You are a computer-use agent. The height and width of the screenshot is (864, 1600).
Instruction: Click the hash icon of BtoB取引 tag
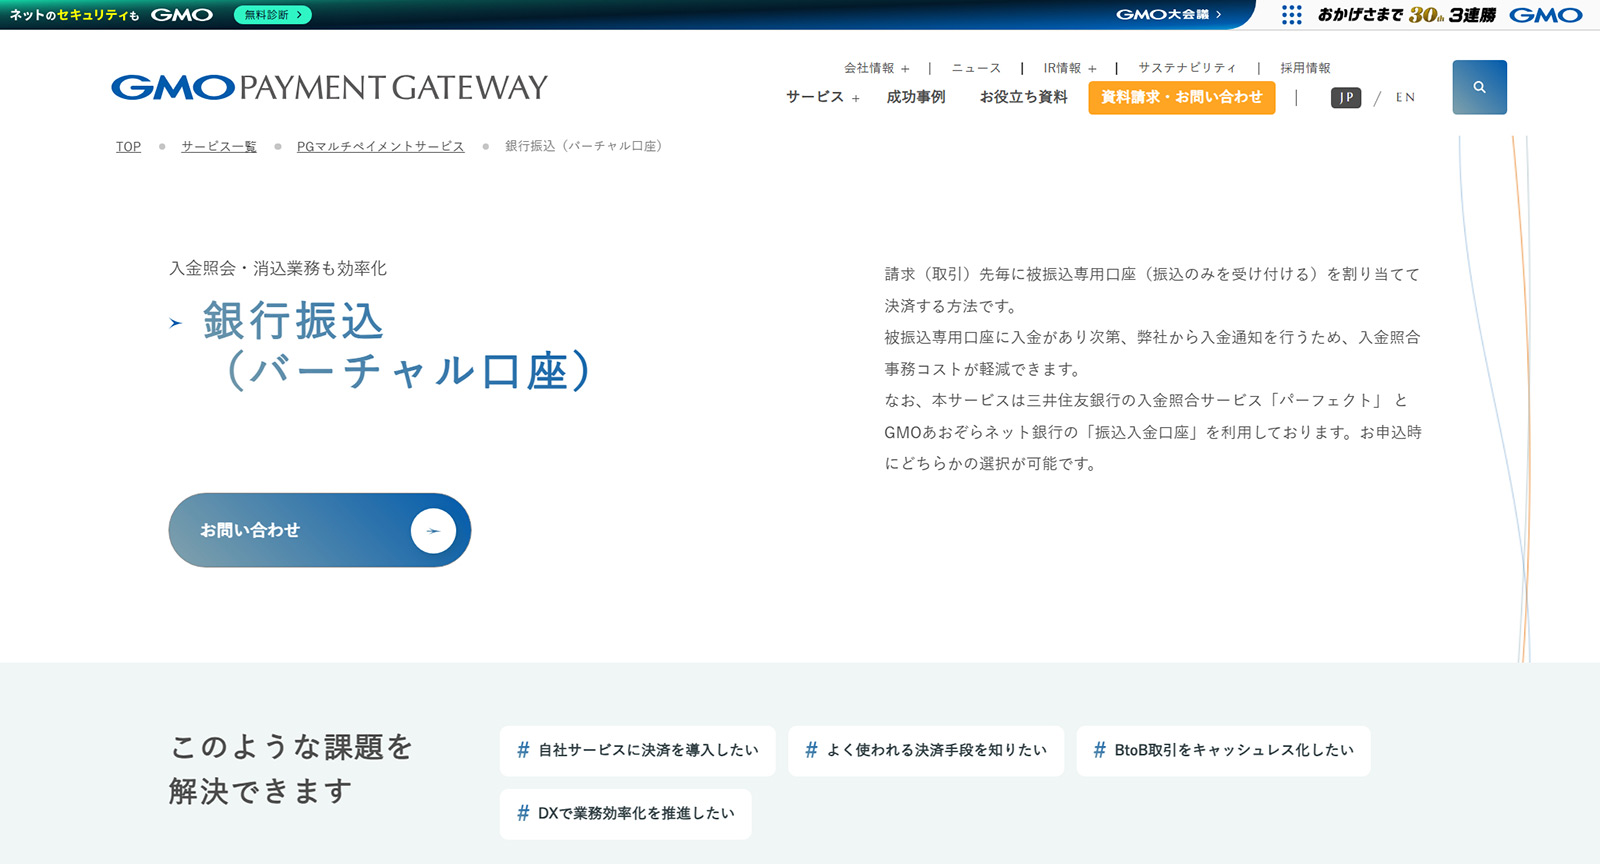coord(1100,750)
